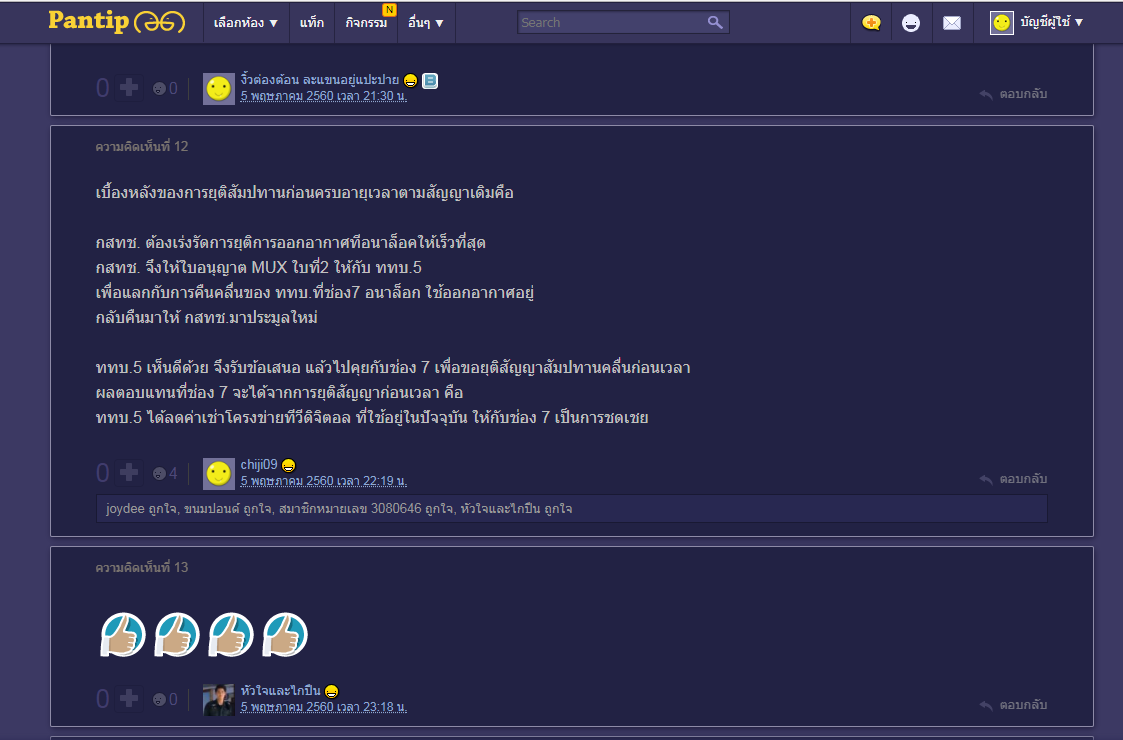
Task: Click first thumbs-up sticker in comment 13
Action: (122, 635)
